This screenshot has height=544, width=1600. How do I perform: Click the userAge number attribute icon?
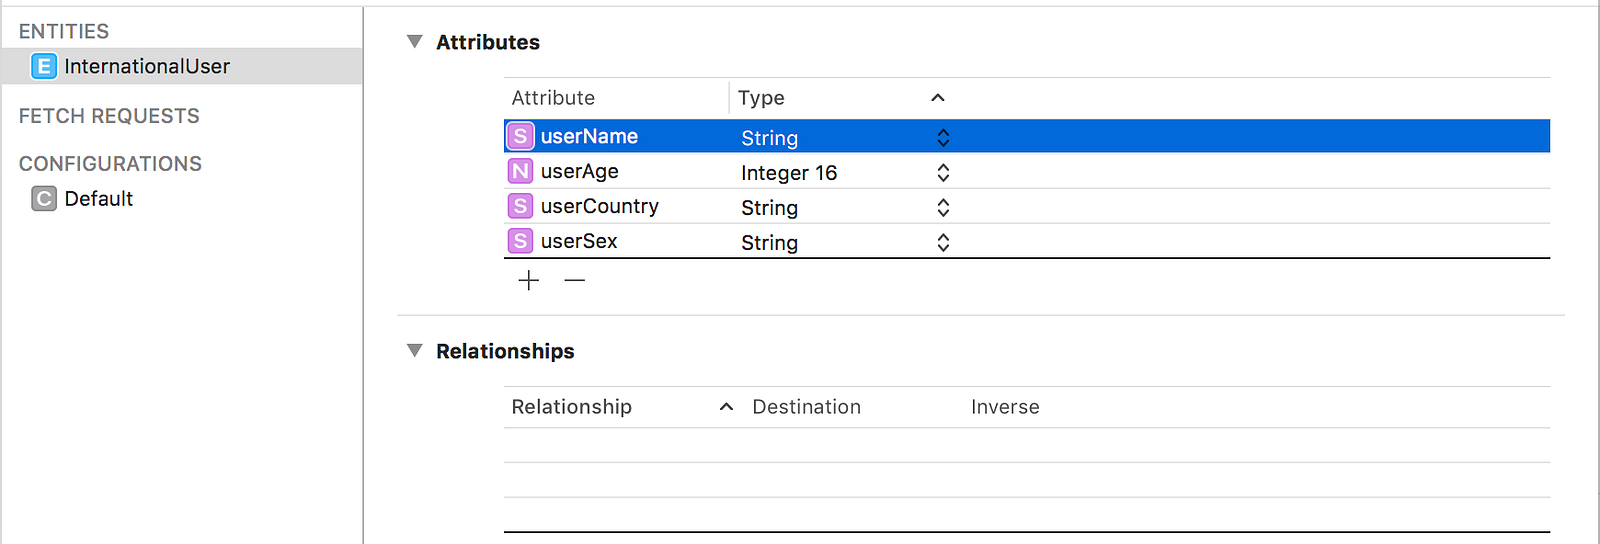click(x=520, y=171)
